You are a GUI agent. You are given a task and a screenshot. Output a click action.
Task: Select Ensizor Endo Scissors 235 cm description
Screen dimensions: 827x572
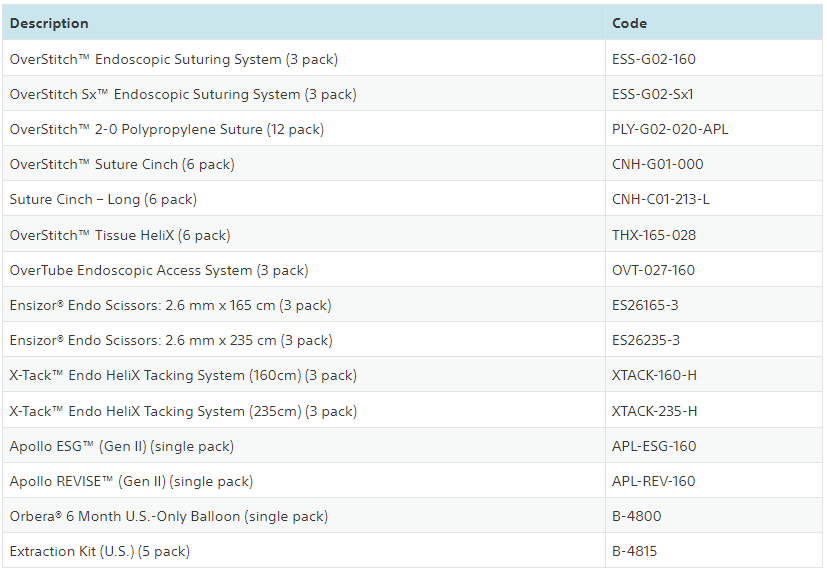170,340
